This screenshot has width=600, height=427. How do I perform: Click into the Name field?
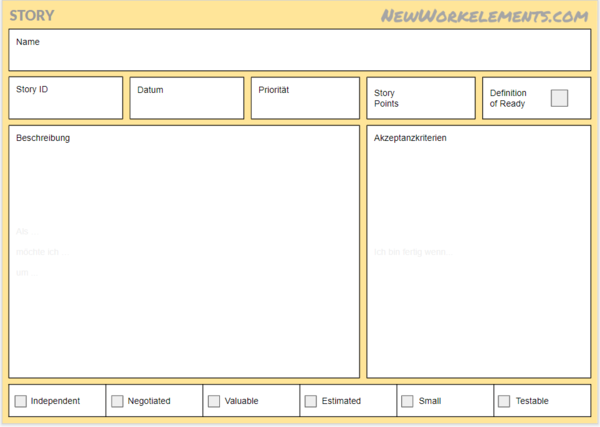300,50
